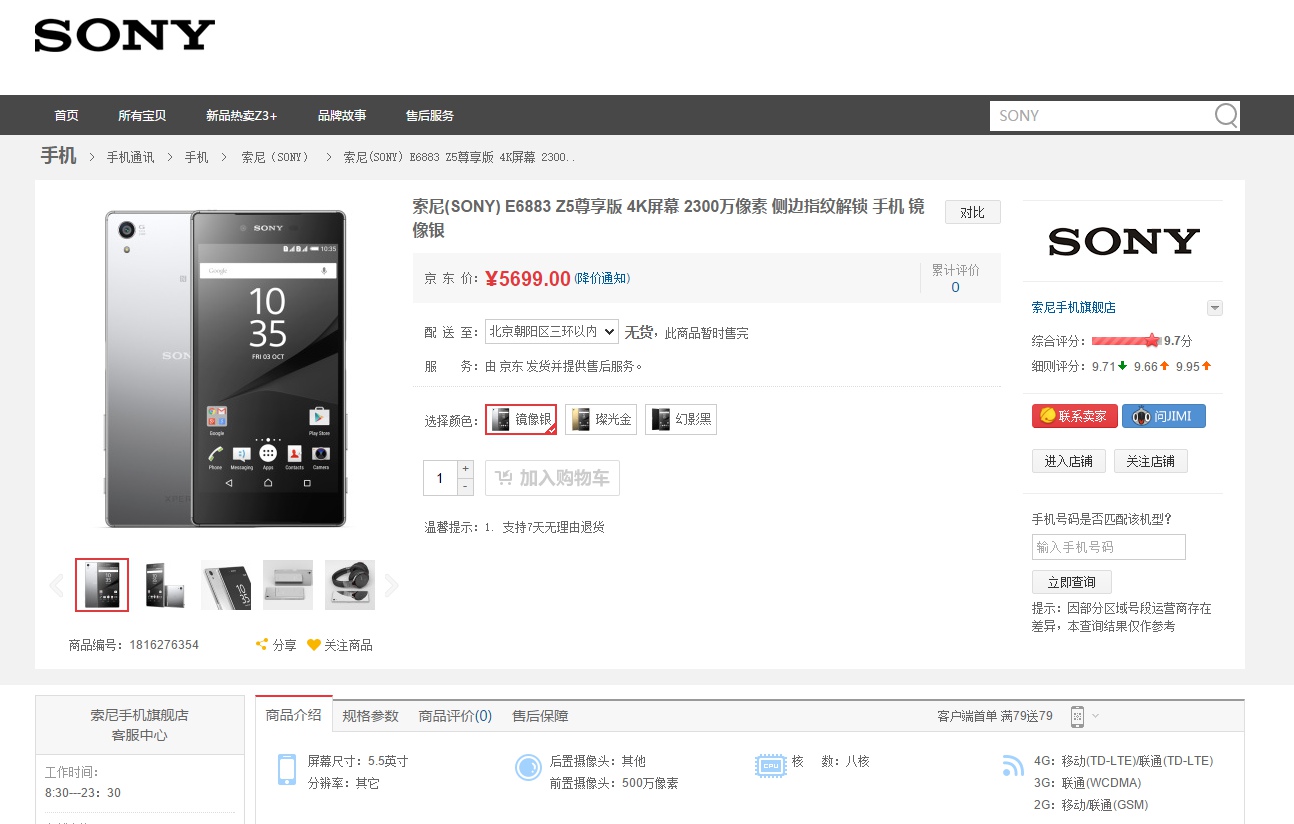1294x824 pixels.
Task: Select the 璨光金 color option
Action: [x=601, y=420]
